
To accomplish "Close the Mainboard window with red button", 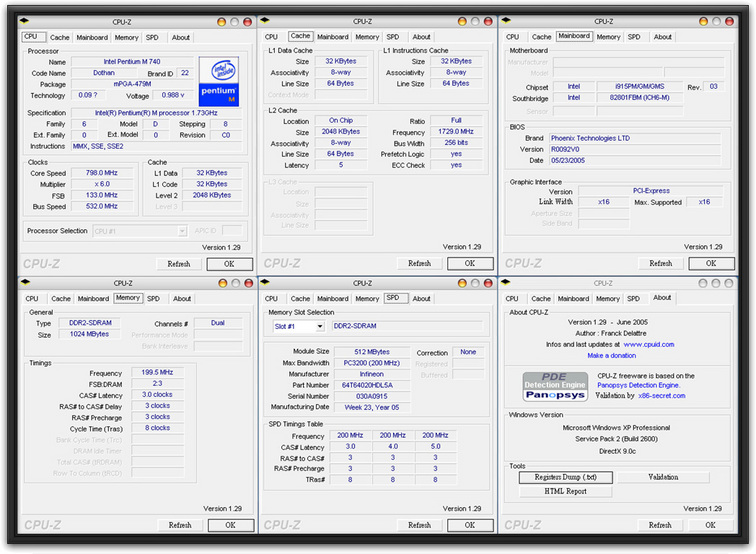I will (729, 21).
